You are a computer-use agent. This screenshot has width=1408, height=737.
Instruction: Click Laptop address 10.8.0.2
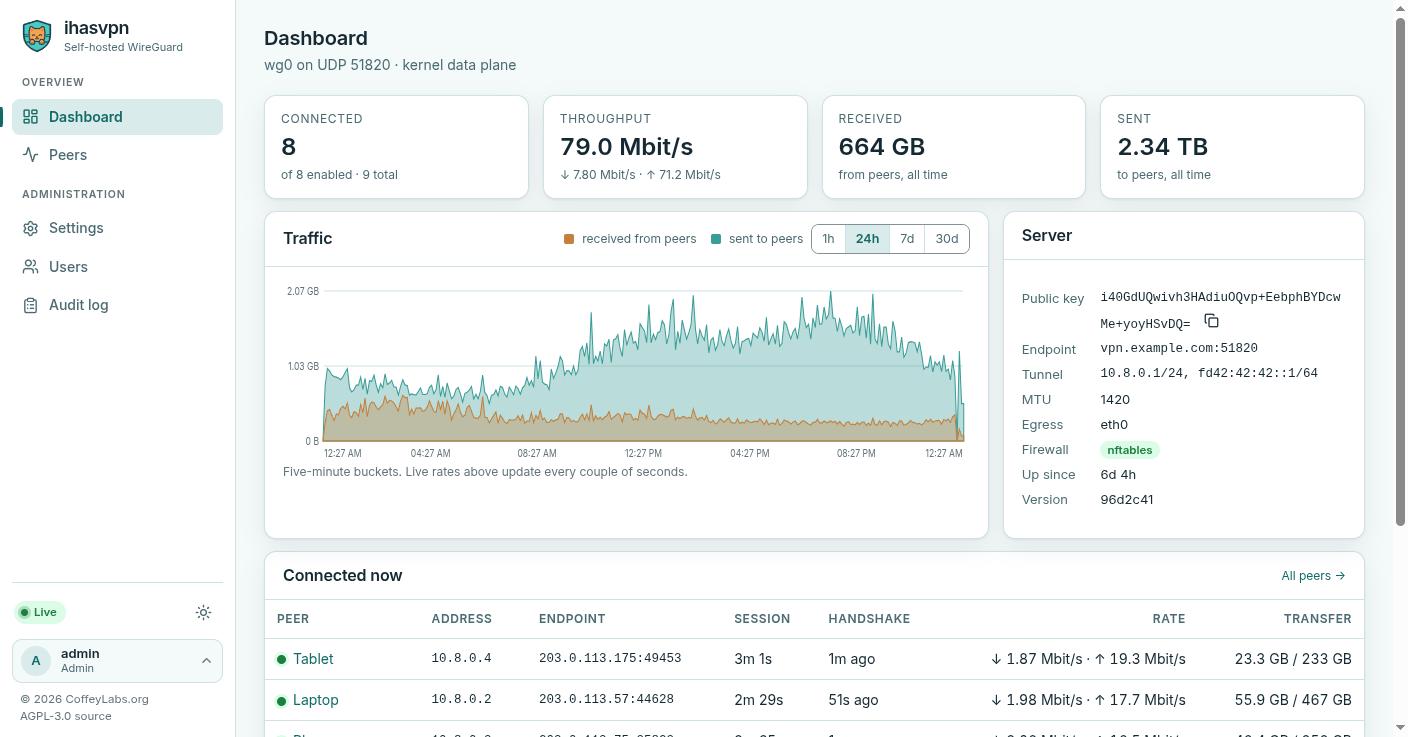pos(461,700)
